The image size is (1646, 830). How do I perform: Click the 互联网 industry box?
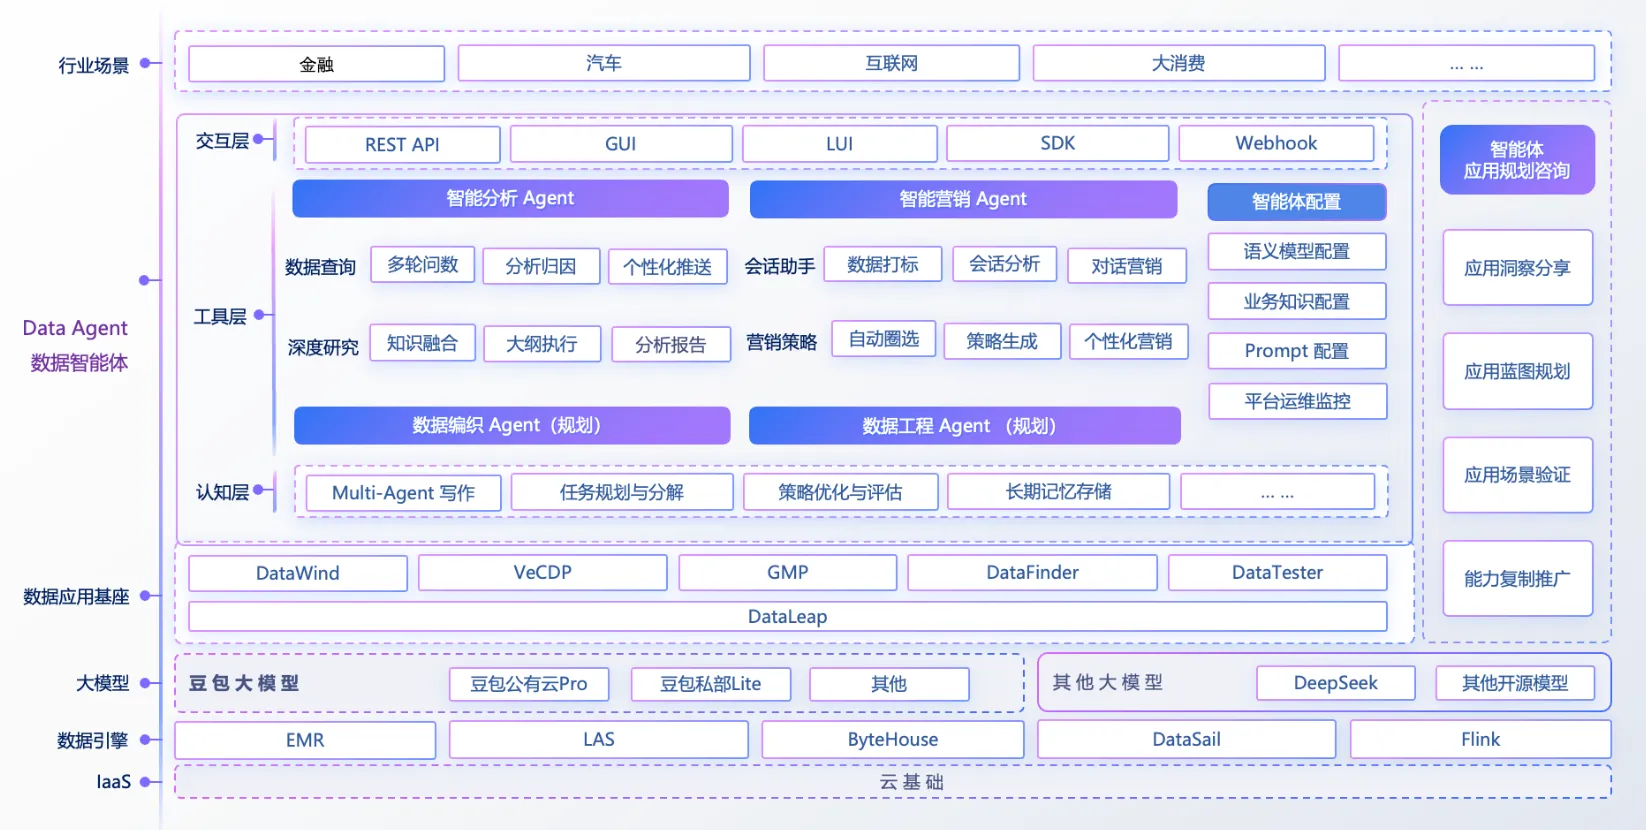tap(891, 63)
